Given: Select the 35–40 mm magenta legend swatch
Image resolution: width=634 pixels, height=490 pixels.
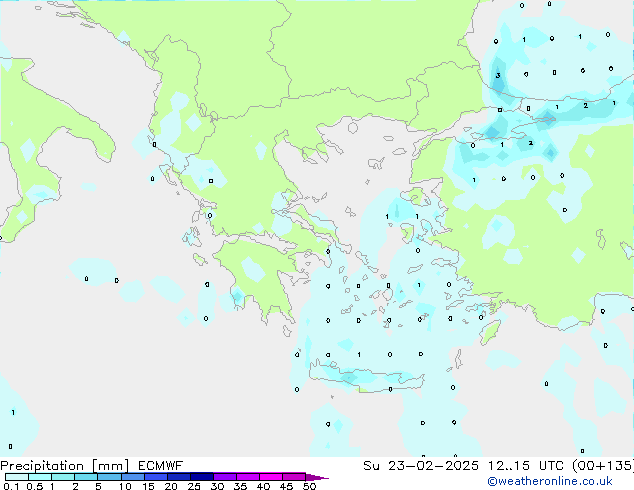Looking at the screenshot, I should click(247, 477).
